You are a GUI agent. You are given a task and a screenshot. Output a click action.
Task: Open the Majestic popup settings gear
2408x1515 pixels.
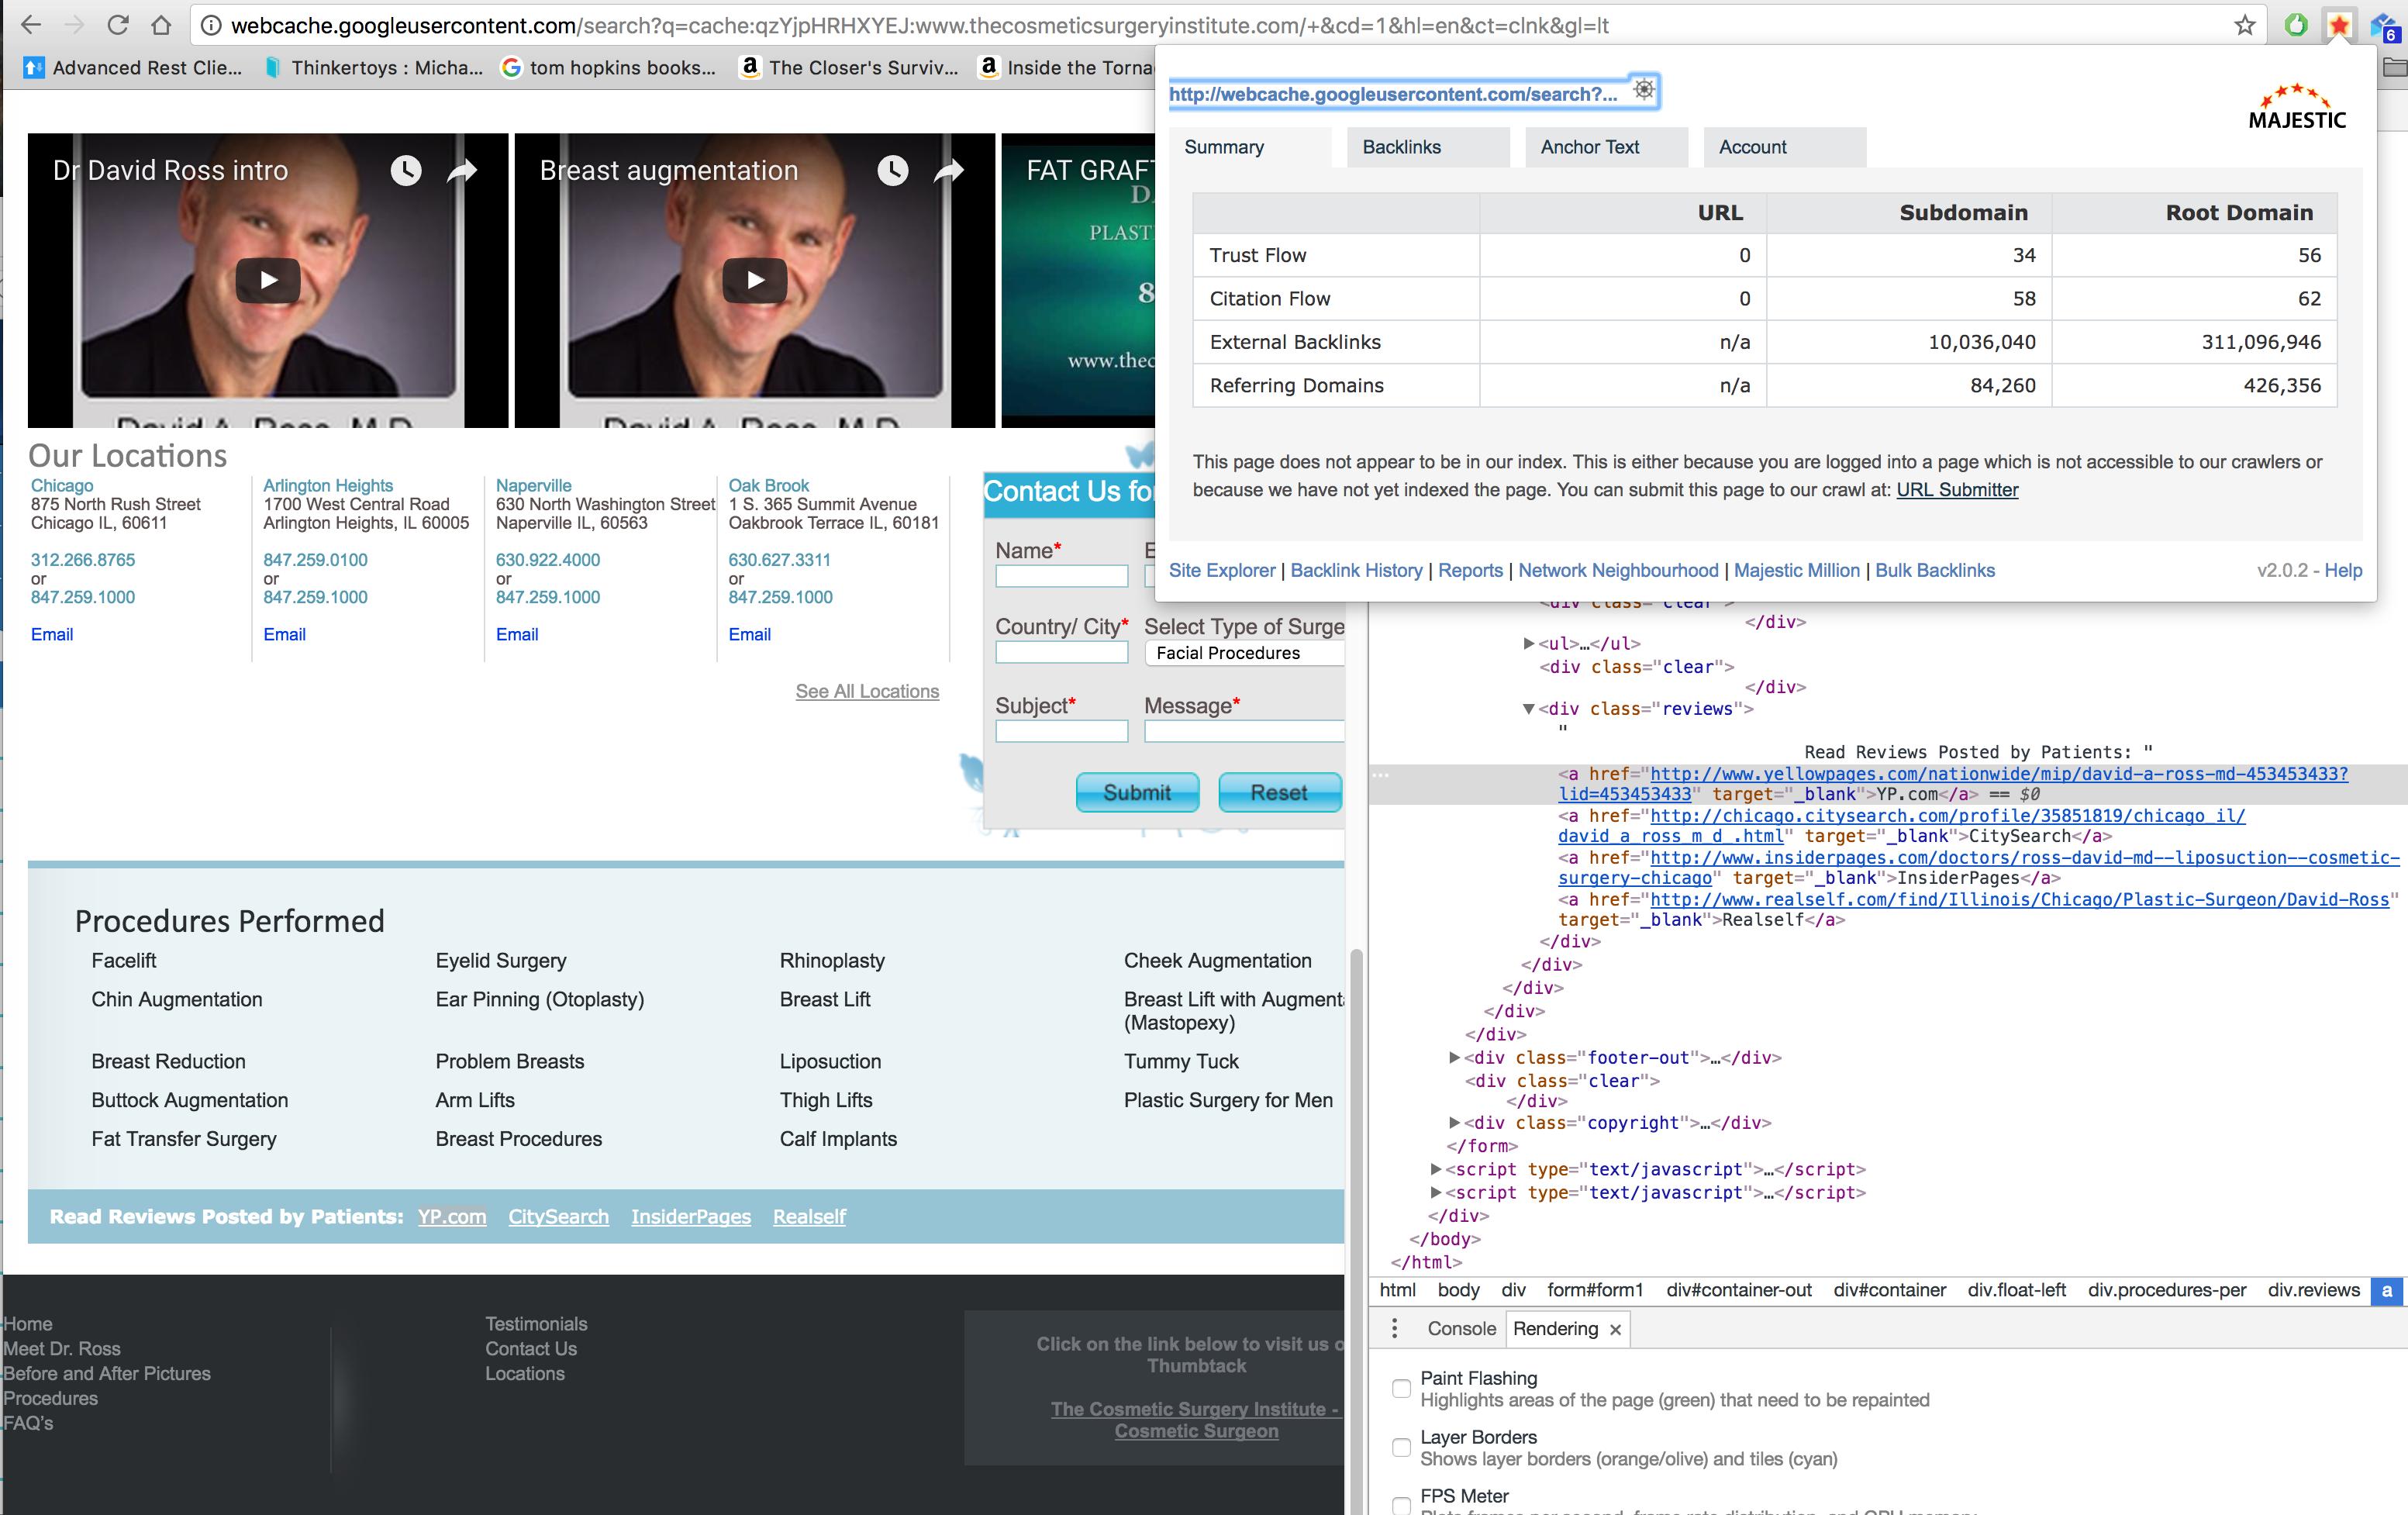1644,90
